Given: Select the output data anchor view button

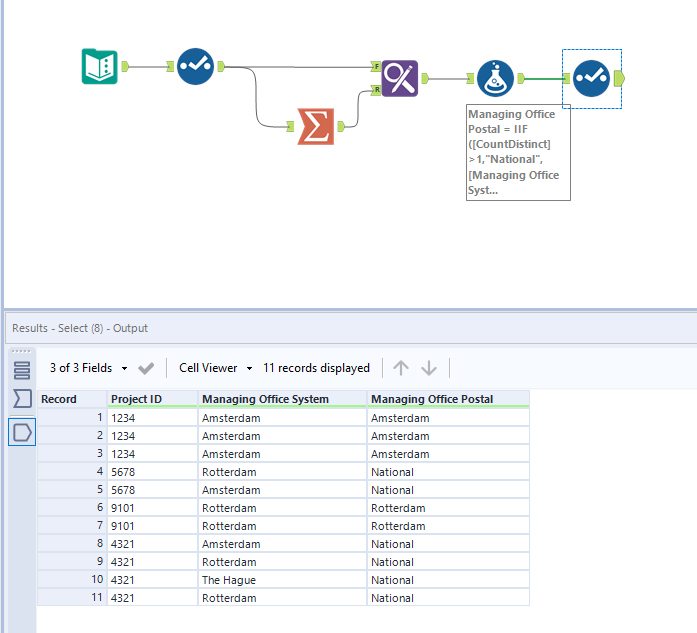Looking at the screenshot, I should (22, 432).
